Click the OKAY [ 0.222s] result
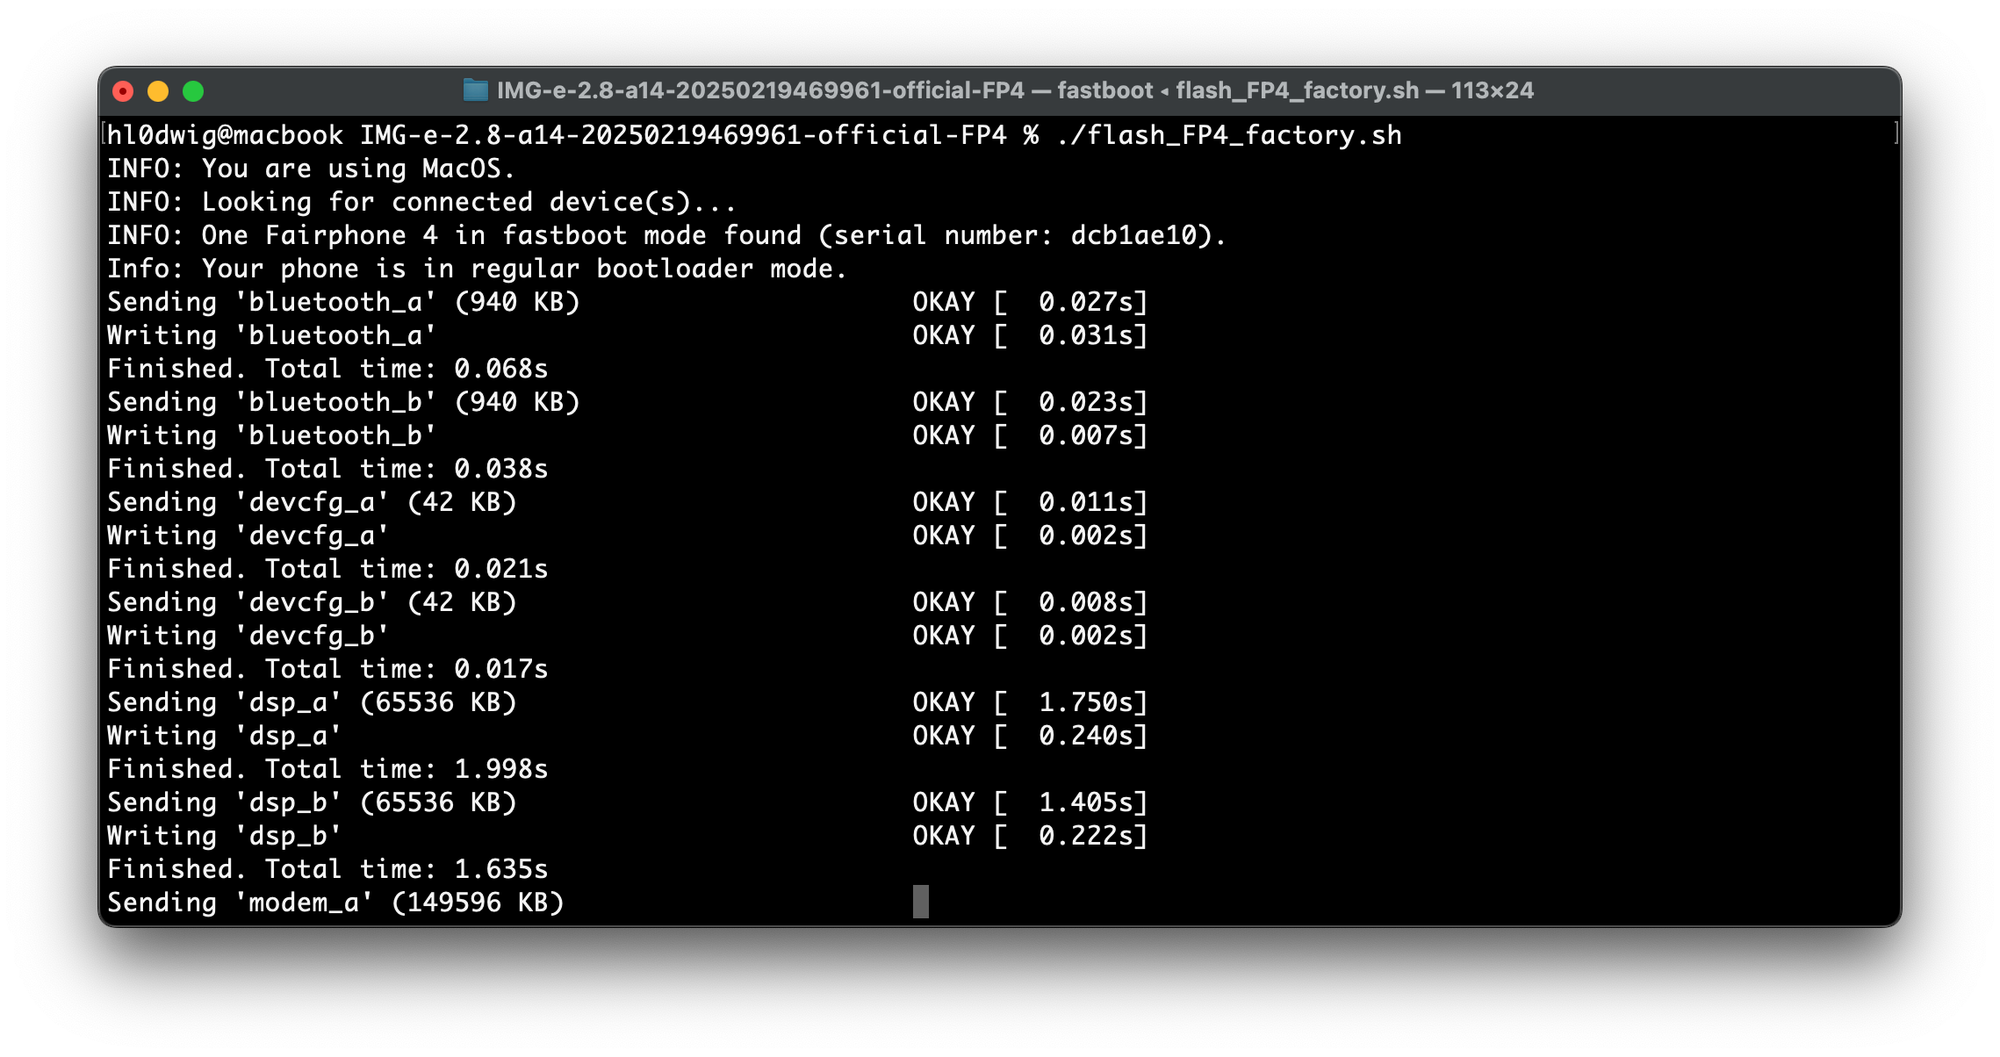 (1030, 836)
